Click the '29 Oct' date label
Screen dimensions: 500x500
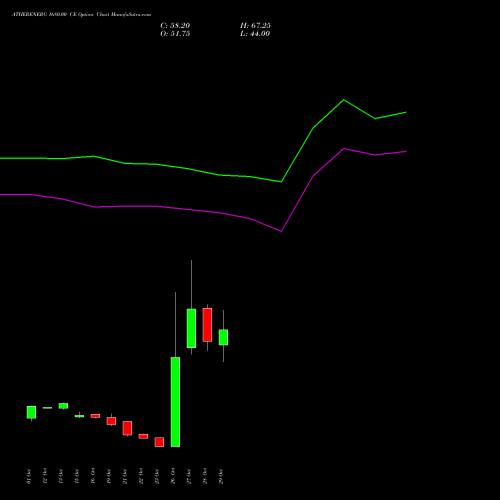pyautogui.click(x=221, y=476)
